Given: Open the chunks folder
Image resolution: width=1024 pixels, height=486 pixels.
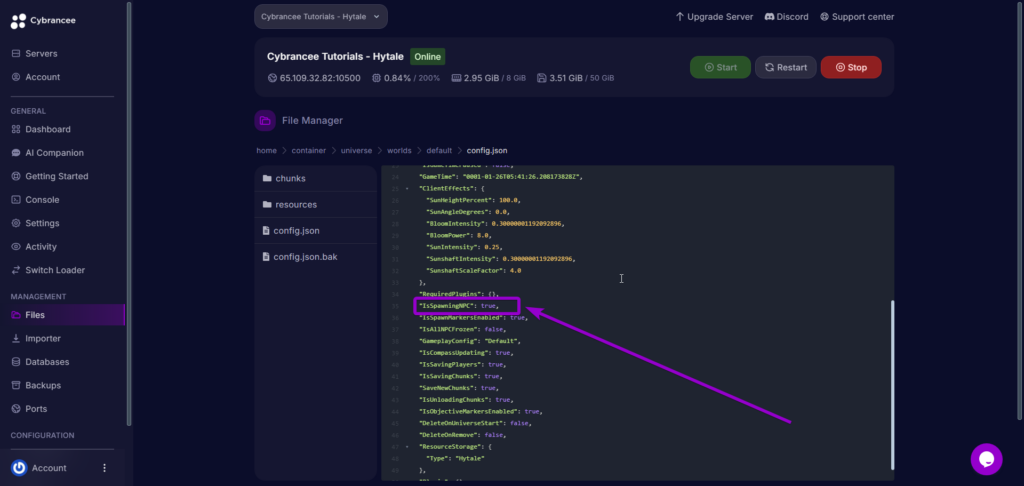Looking at the screenshot, I should 290,179.
